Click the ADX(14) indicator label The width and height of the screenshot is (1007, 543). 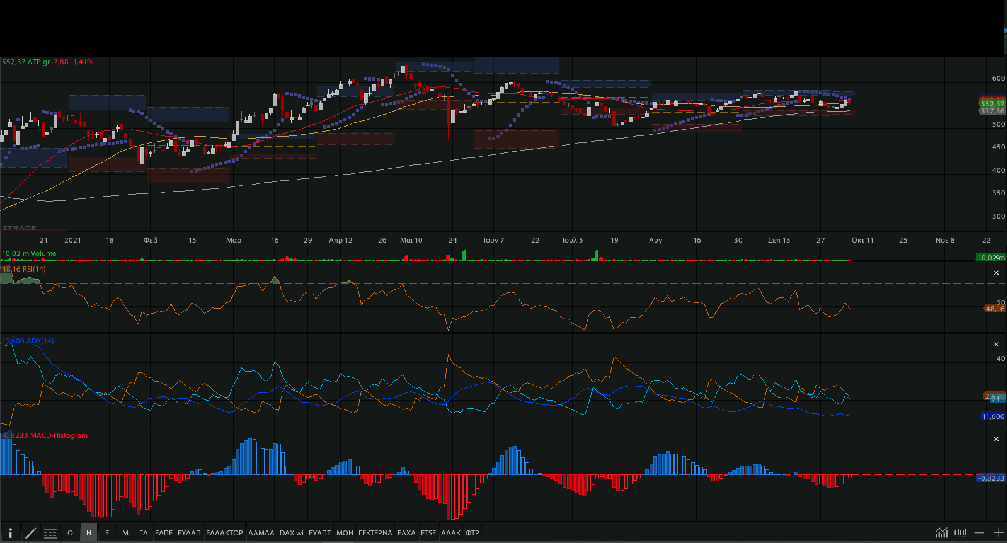click(x=28, y=341)
